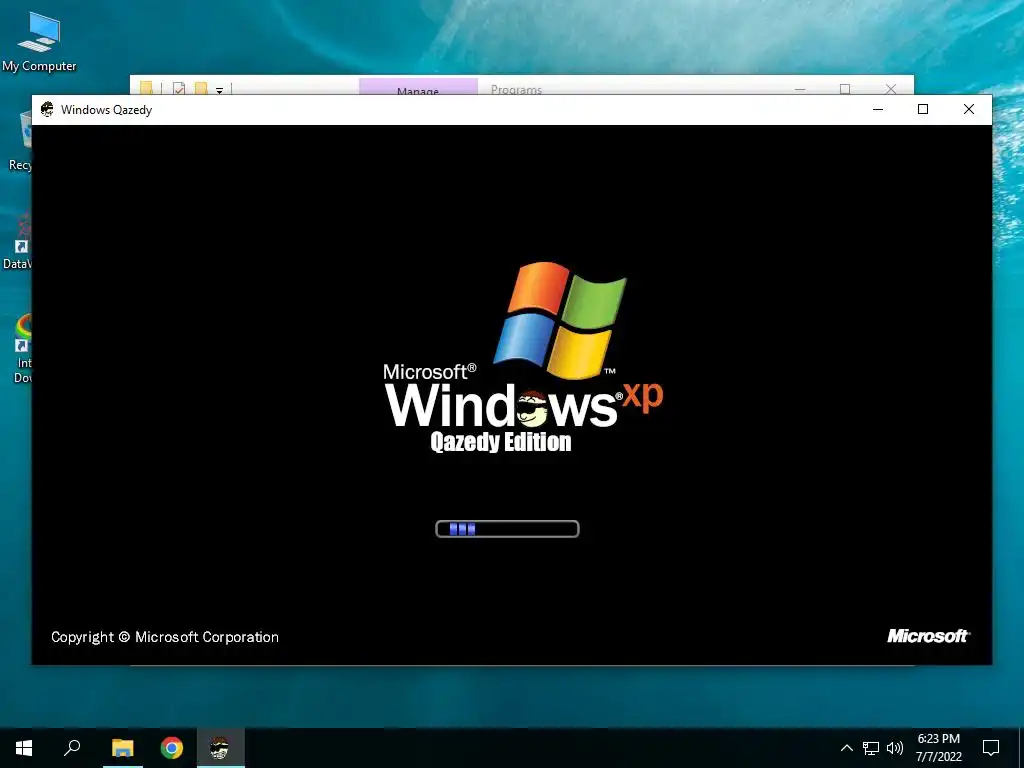Viewport: 1024px width, 768px height.
Task: Click Copyright Microsoft Corporation text
Action: (165, 637)
